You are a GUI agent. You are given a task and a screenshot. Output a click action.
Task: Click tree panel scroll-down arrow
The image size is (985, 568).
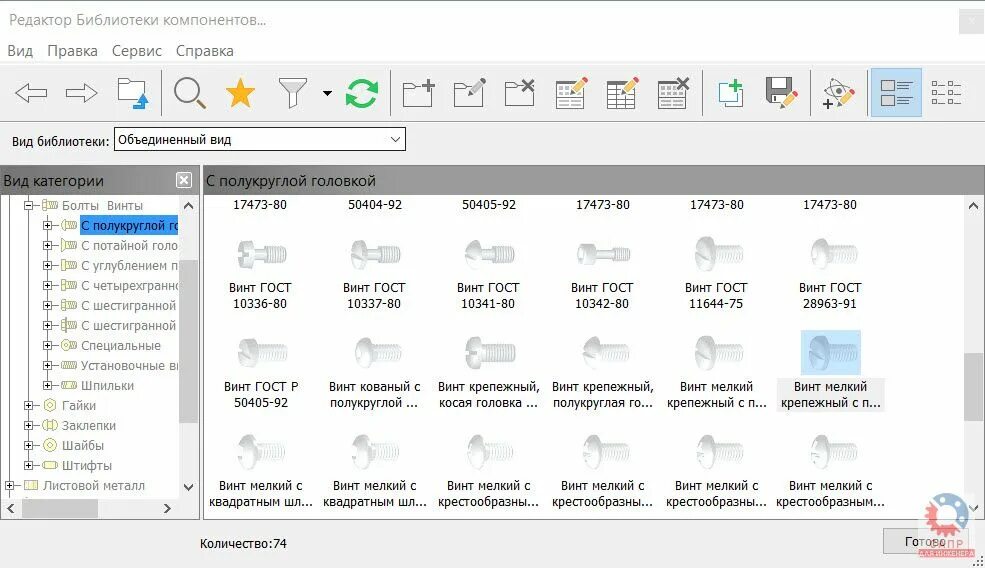tap(188, 487)
